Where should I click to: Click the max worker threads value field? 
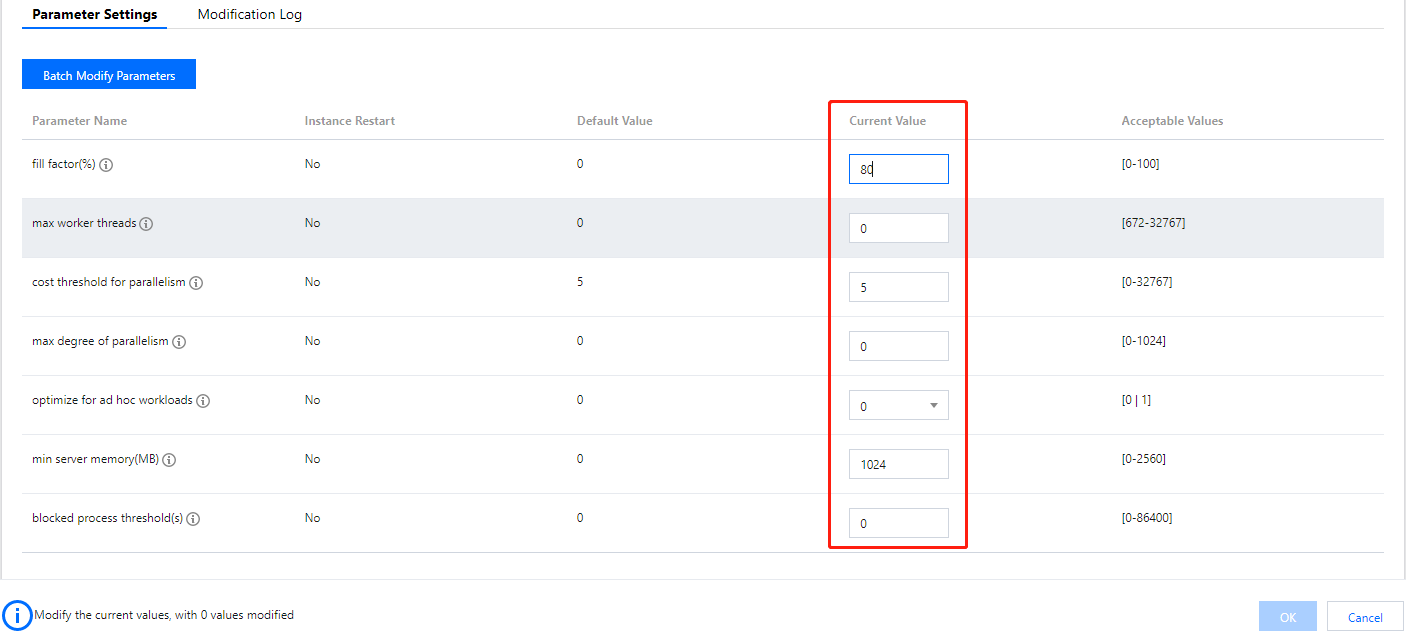[x=898, y=228]
